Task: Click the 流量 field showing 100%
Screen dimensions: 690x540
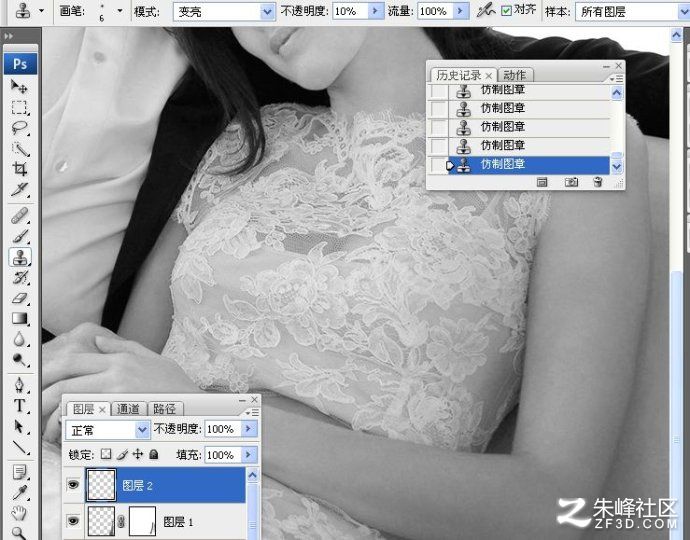Action: tap(435, 11)
